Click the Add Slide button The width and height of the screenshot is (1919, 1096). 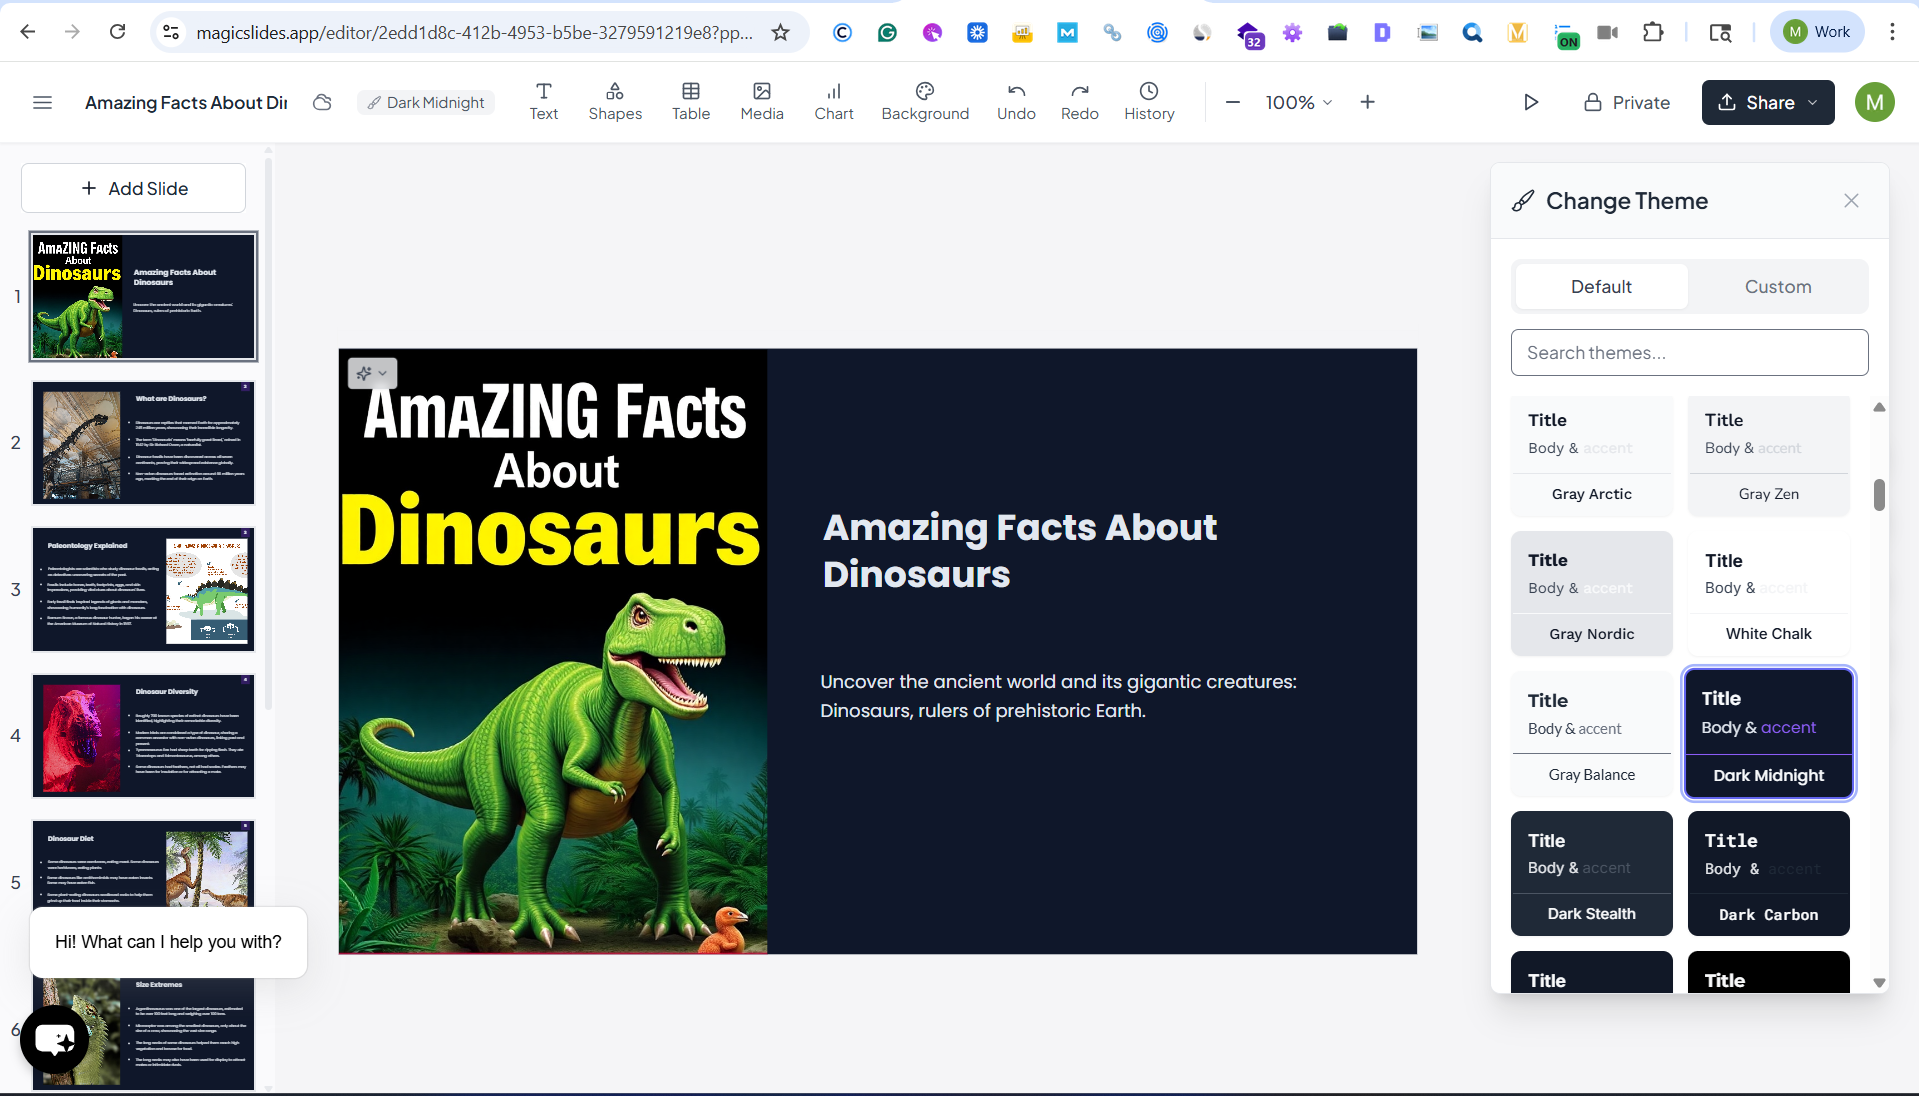pyautogui.click(x=134, y=188)
